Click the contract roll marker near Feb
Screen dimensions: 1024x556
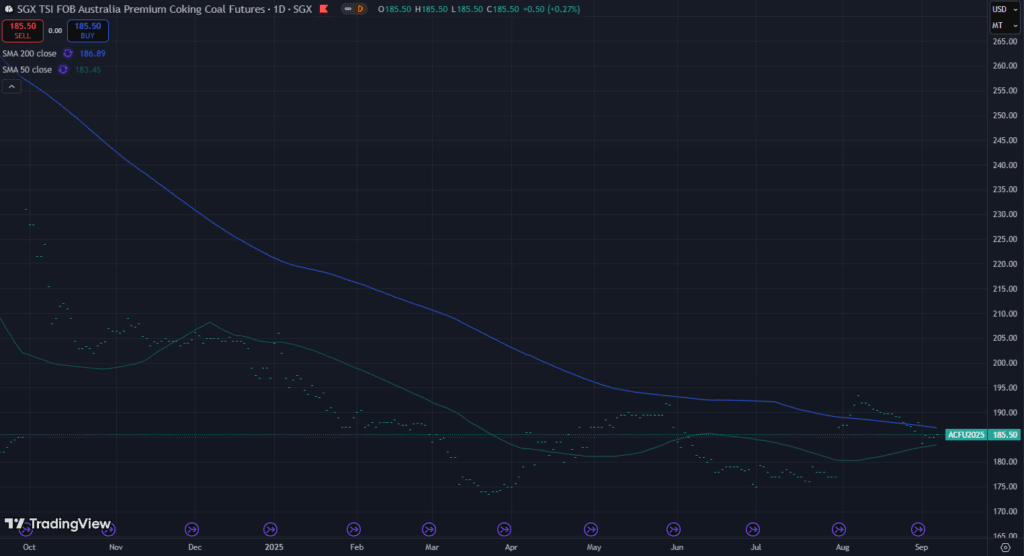coord(354,529)
